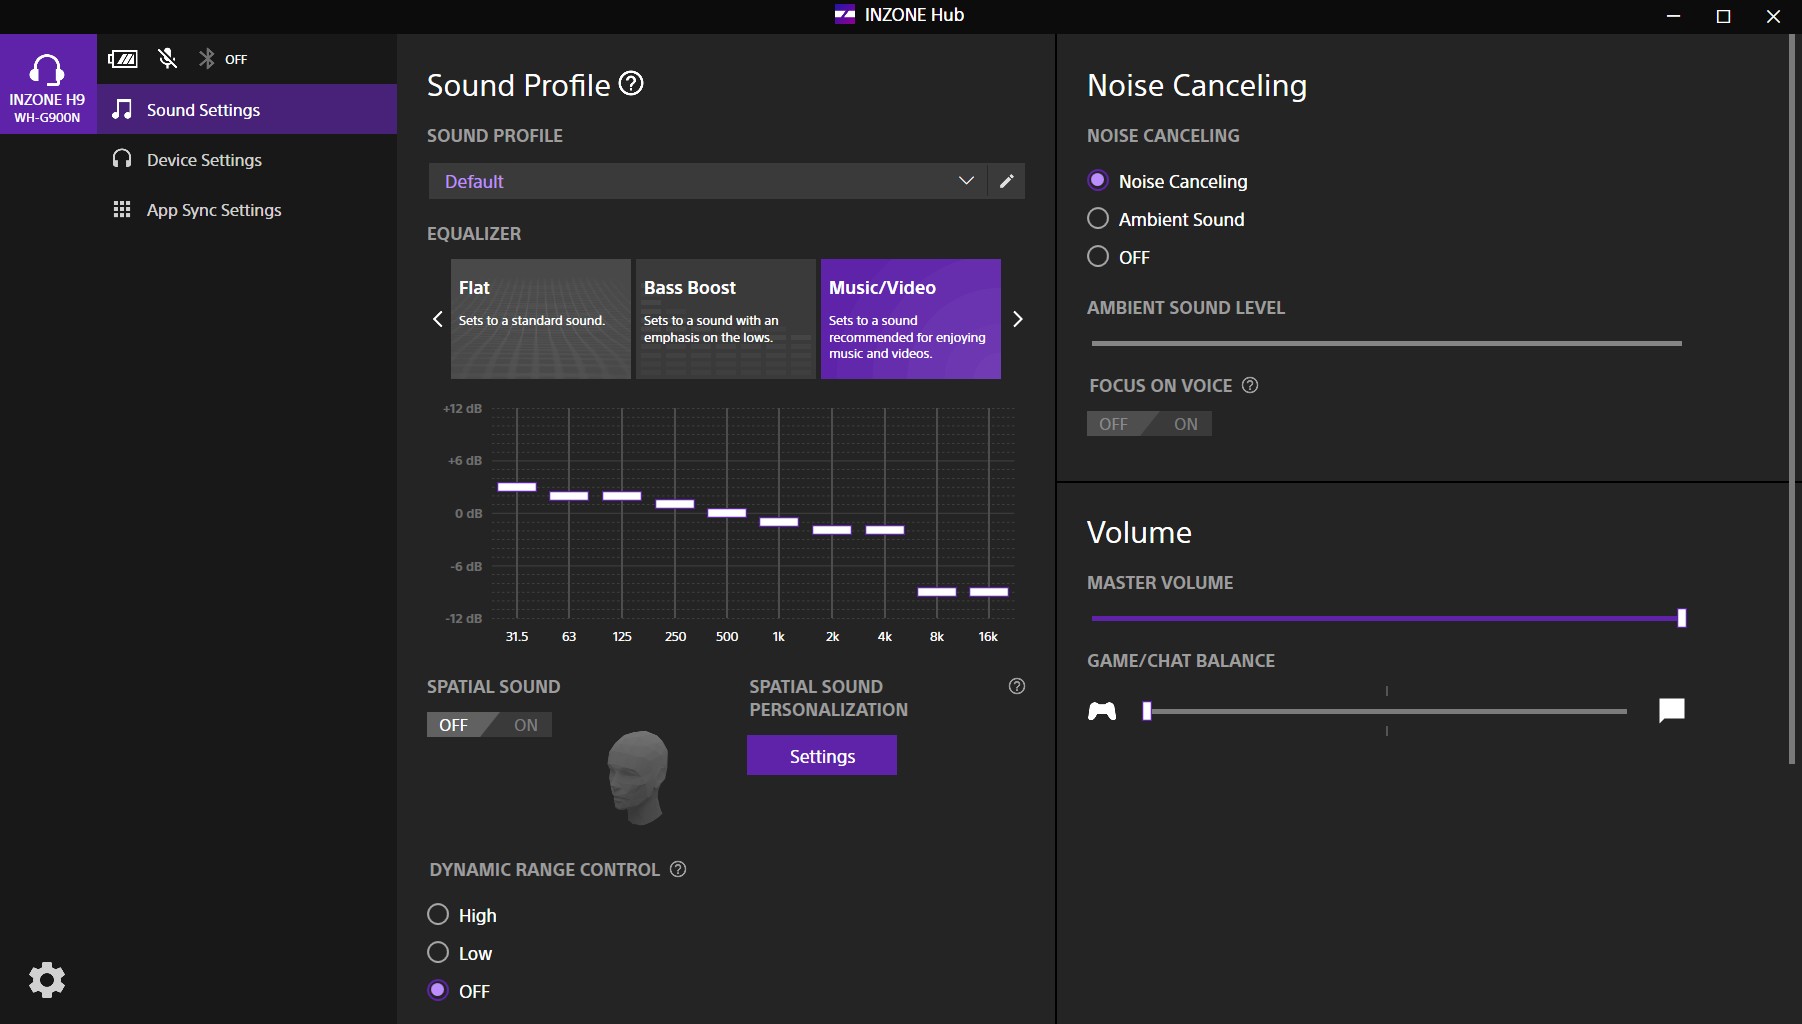Minimize the INZONE Hub window

click(1673, 16)
